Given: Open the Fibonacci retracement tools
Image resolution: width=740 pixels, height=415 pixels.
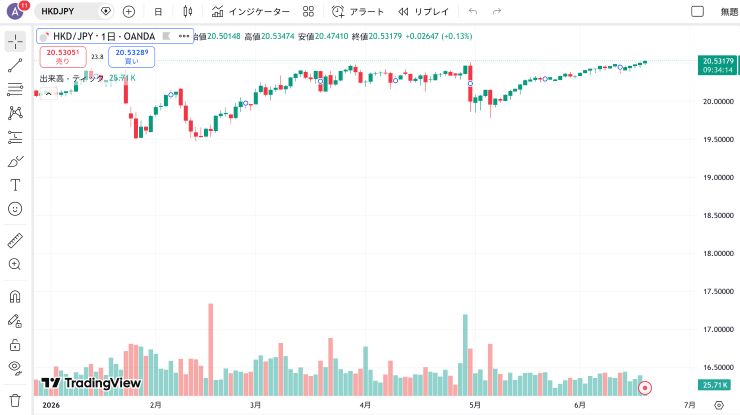Looking at the screenshot, I should pos(15,89).
